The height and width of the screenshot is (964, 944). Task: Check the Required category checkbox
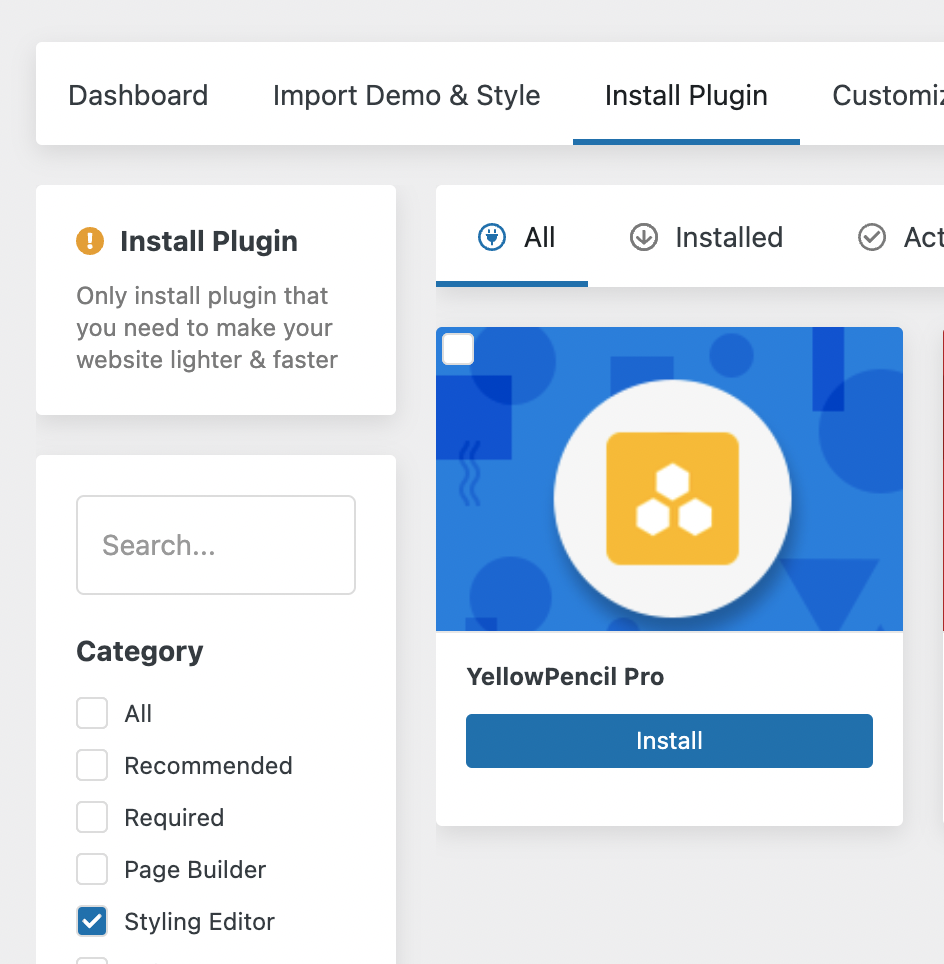point(92,817)
